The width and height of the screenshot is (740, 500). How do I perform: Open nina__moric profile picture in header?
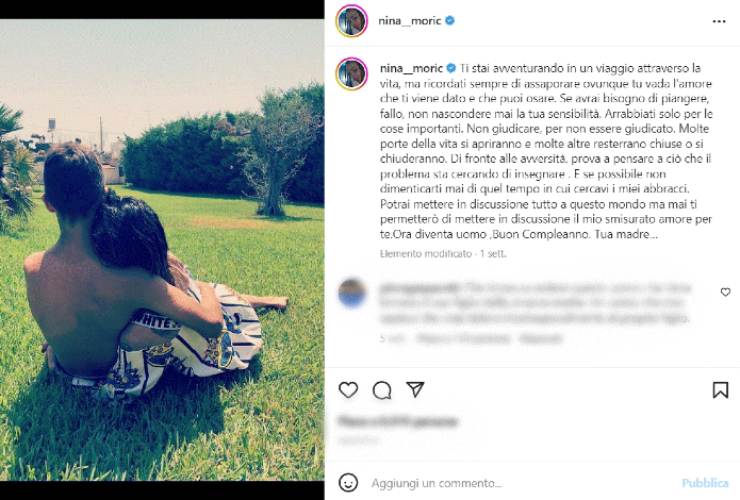coord(352,21)
